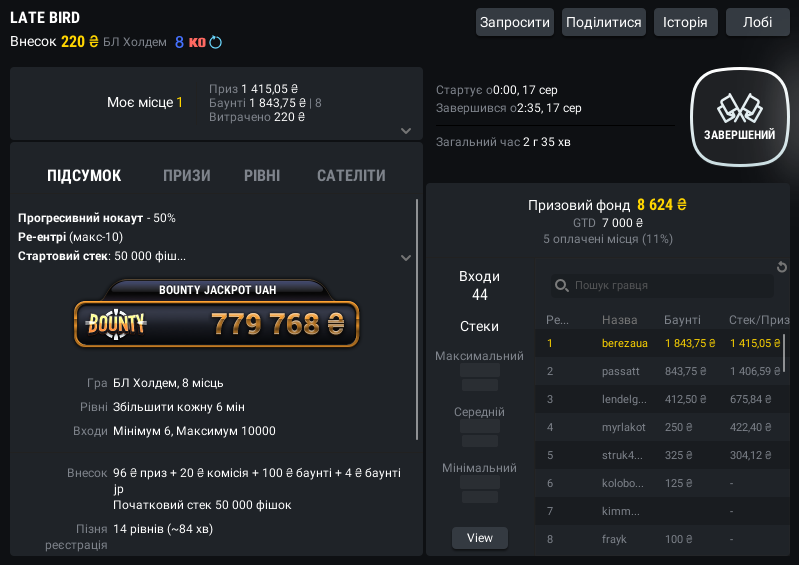The image size is (799, 565).
Task: Click the finished flags ЗАВЕРШЕНИЙ badge
Action: coord(739,117)
